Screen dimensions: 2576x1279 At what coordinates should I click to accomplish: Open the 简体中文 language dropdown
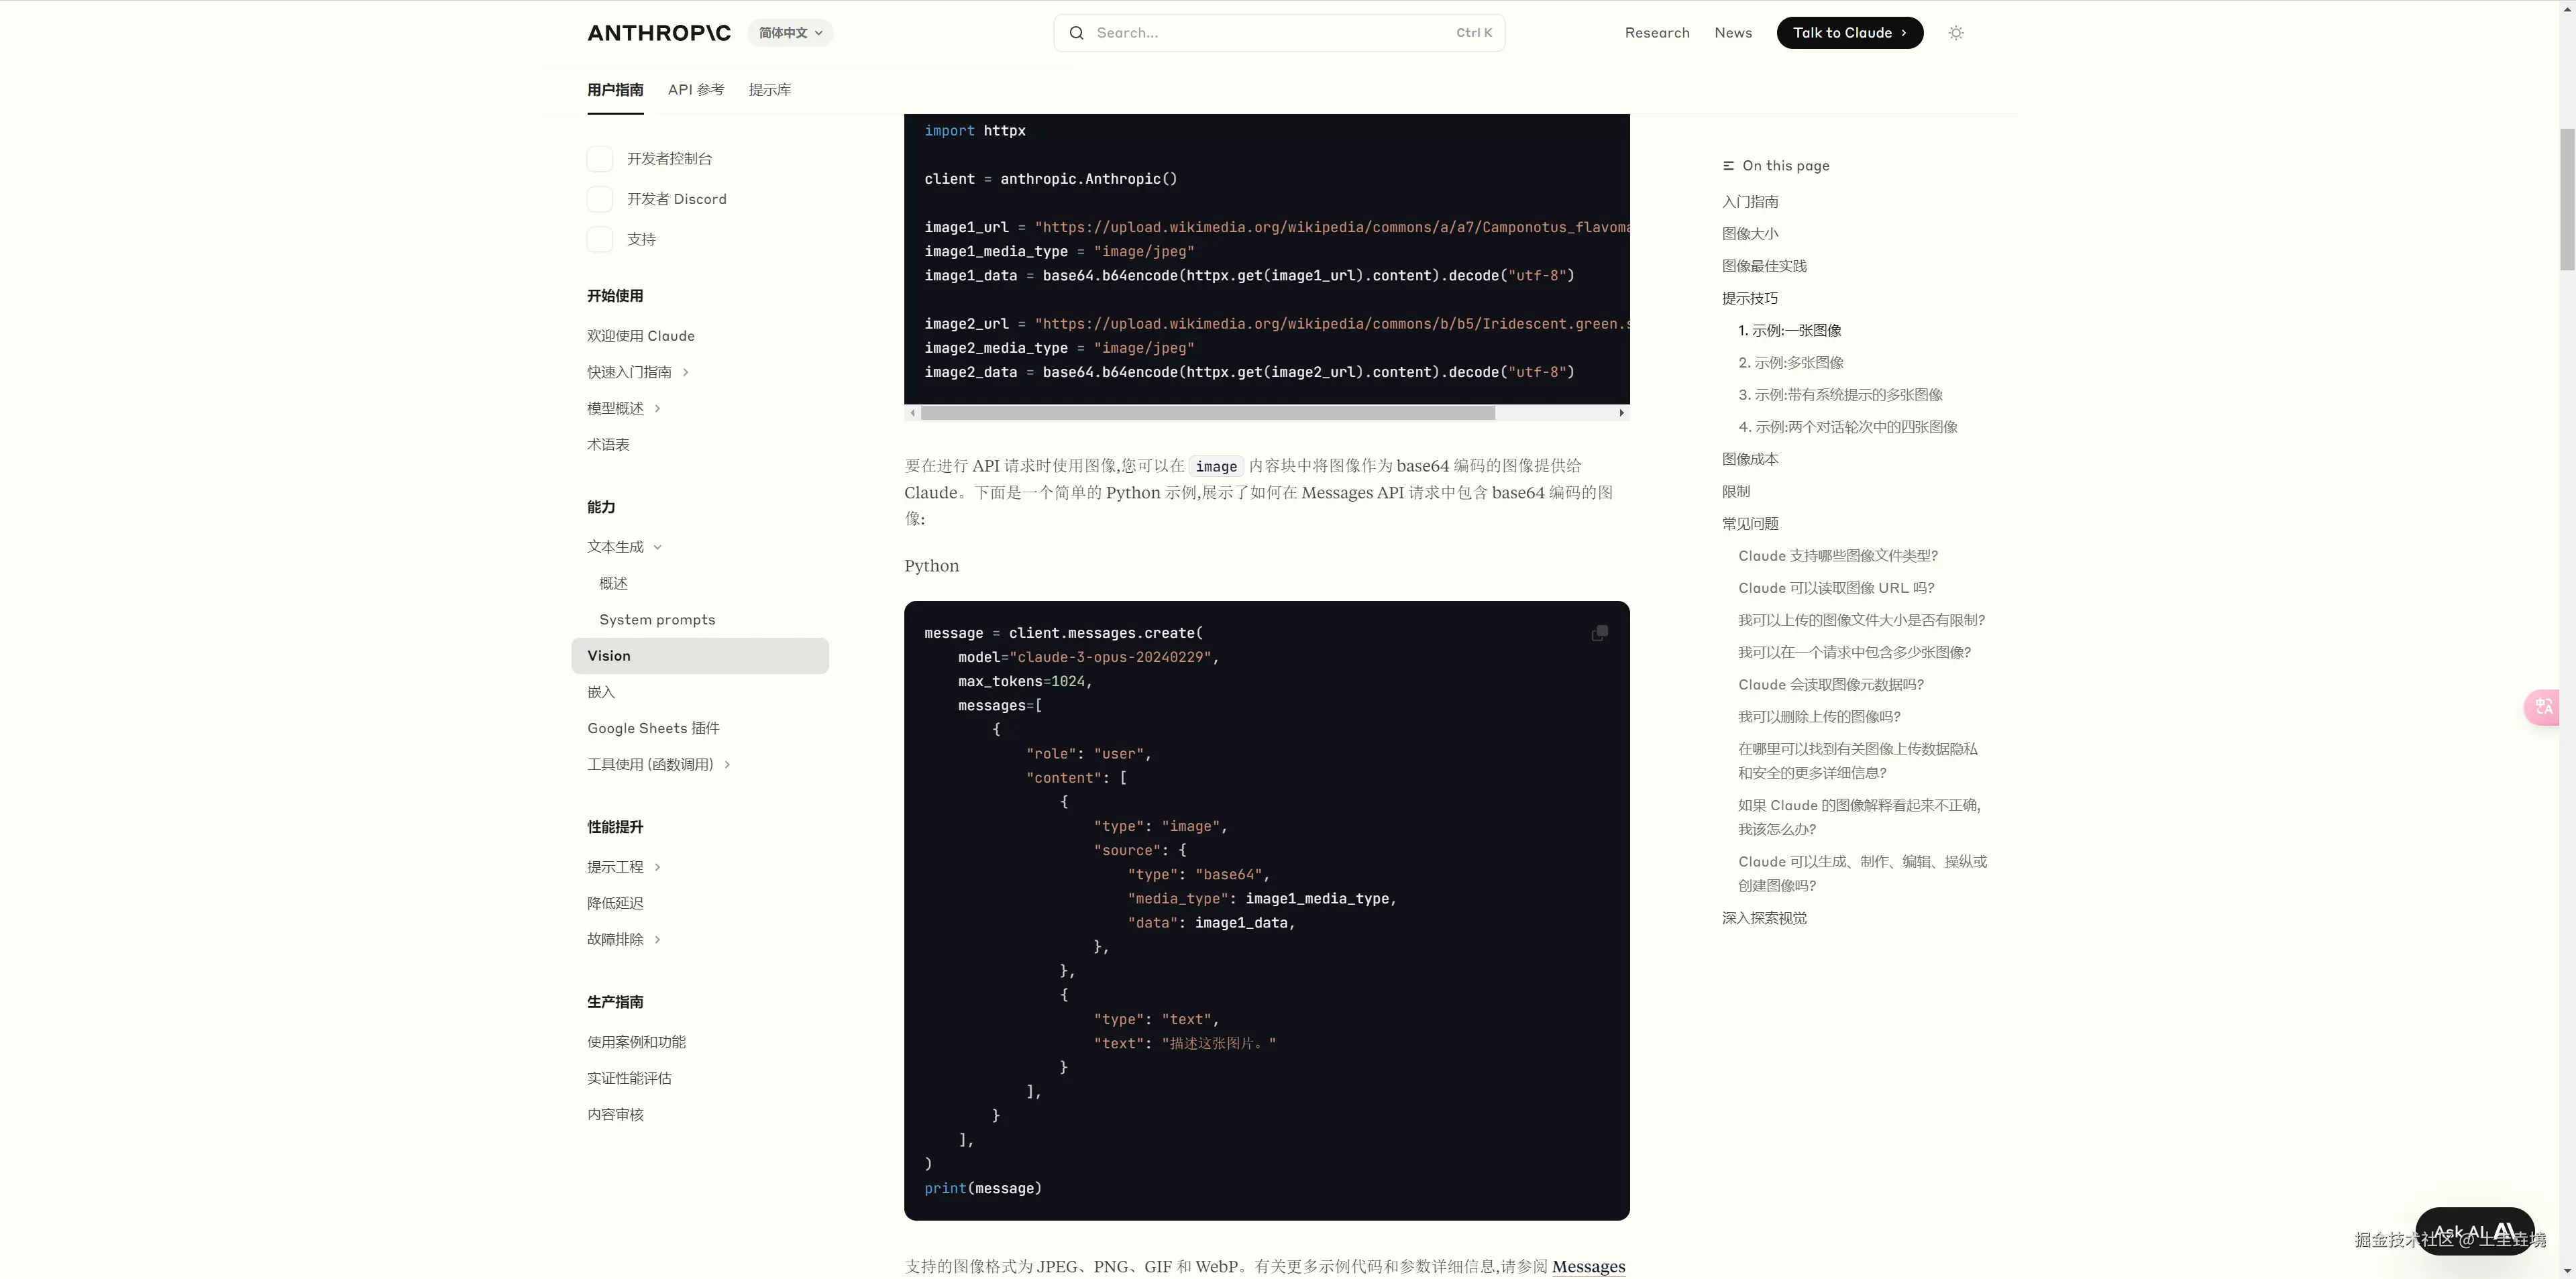790,33
